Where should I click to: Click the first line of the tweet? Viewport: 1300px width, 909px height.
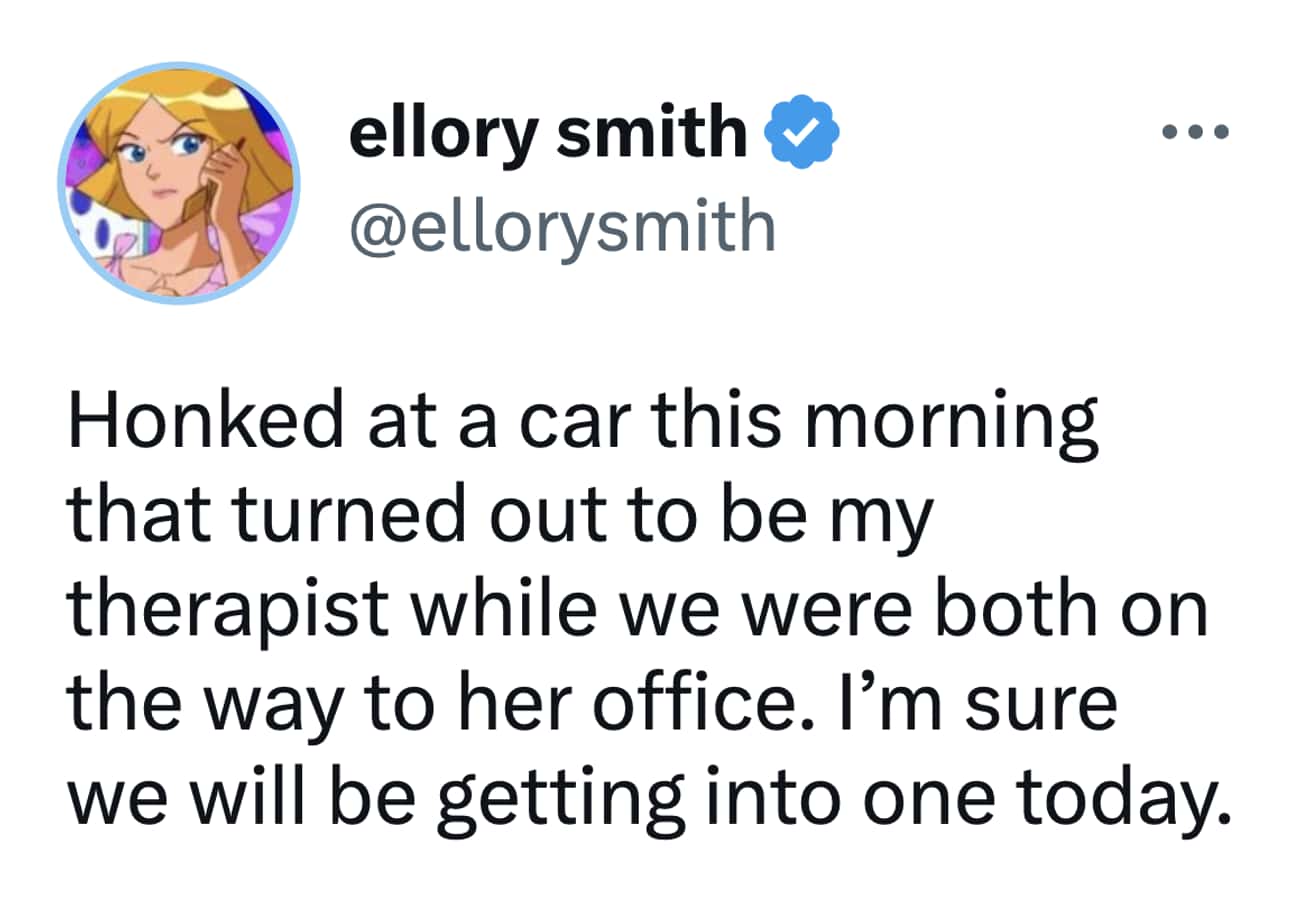click(x=585, y=420)
